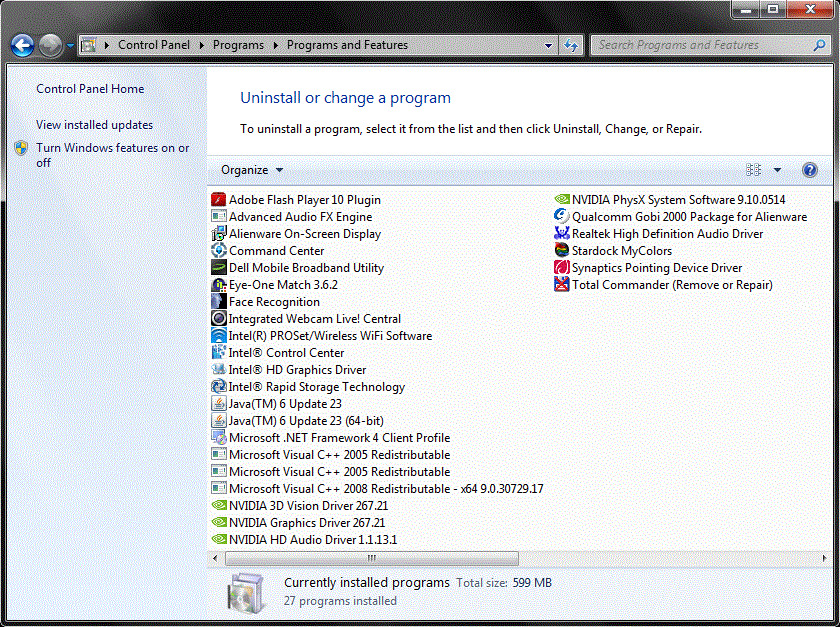Select Eye-One Match 3.6.2 name
This screenshot has height=627, width=840.
point(283,285)
